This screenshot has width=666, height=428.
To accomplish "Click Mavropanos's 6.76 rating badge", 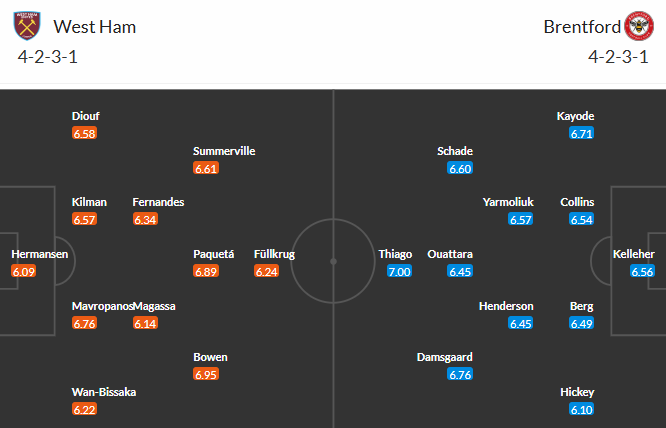I will pyautogui.click(x=85, y=323).
